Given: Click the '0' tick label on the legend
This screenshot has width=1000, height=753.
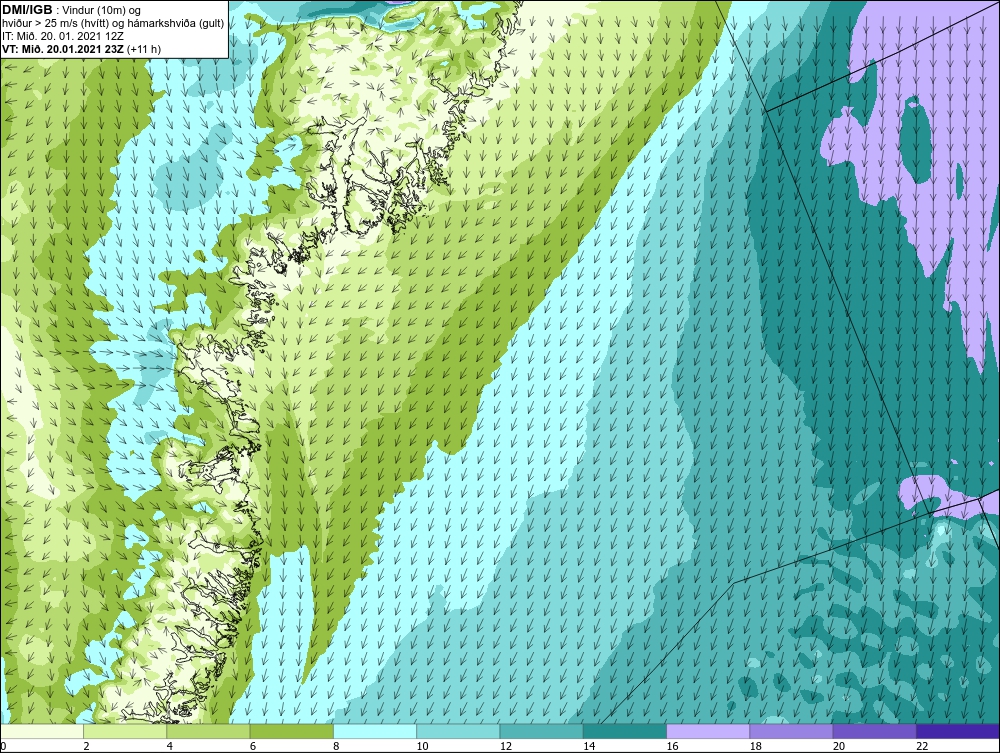Looking at the screenshot, I should point(3,747).
